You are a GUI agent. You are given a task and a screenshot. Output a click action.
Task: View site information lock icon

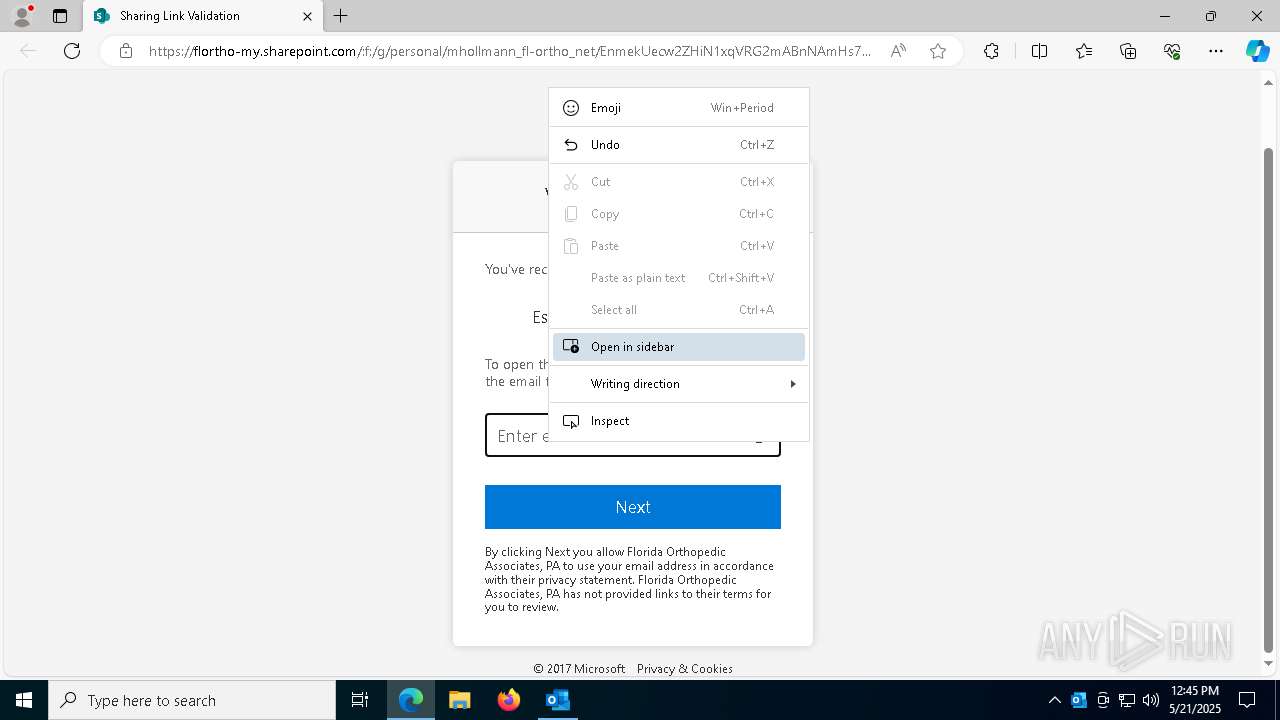[x=126, y=51]
